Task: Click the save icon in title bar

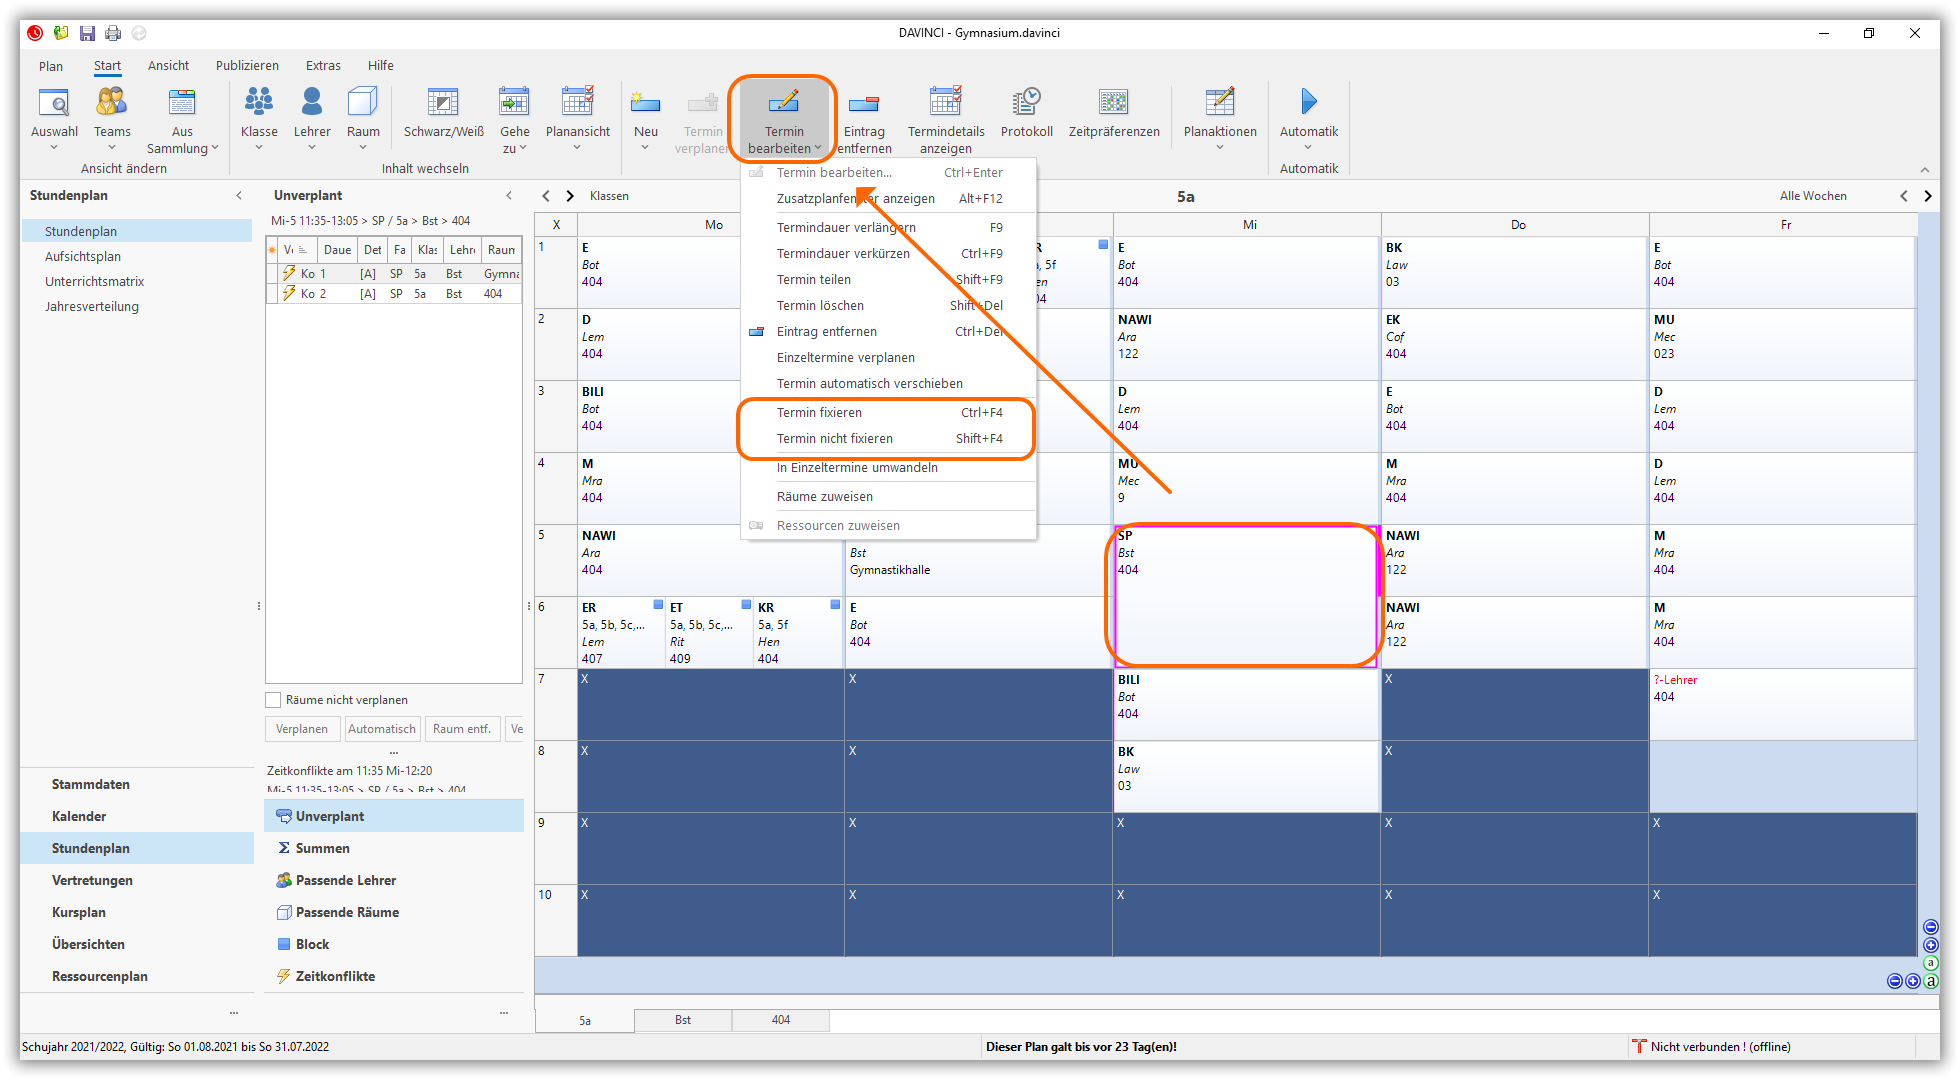Action: point(87,33)
